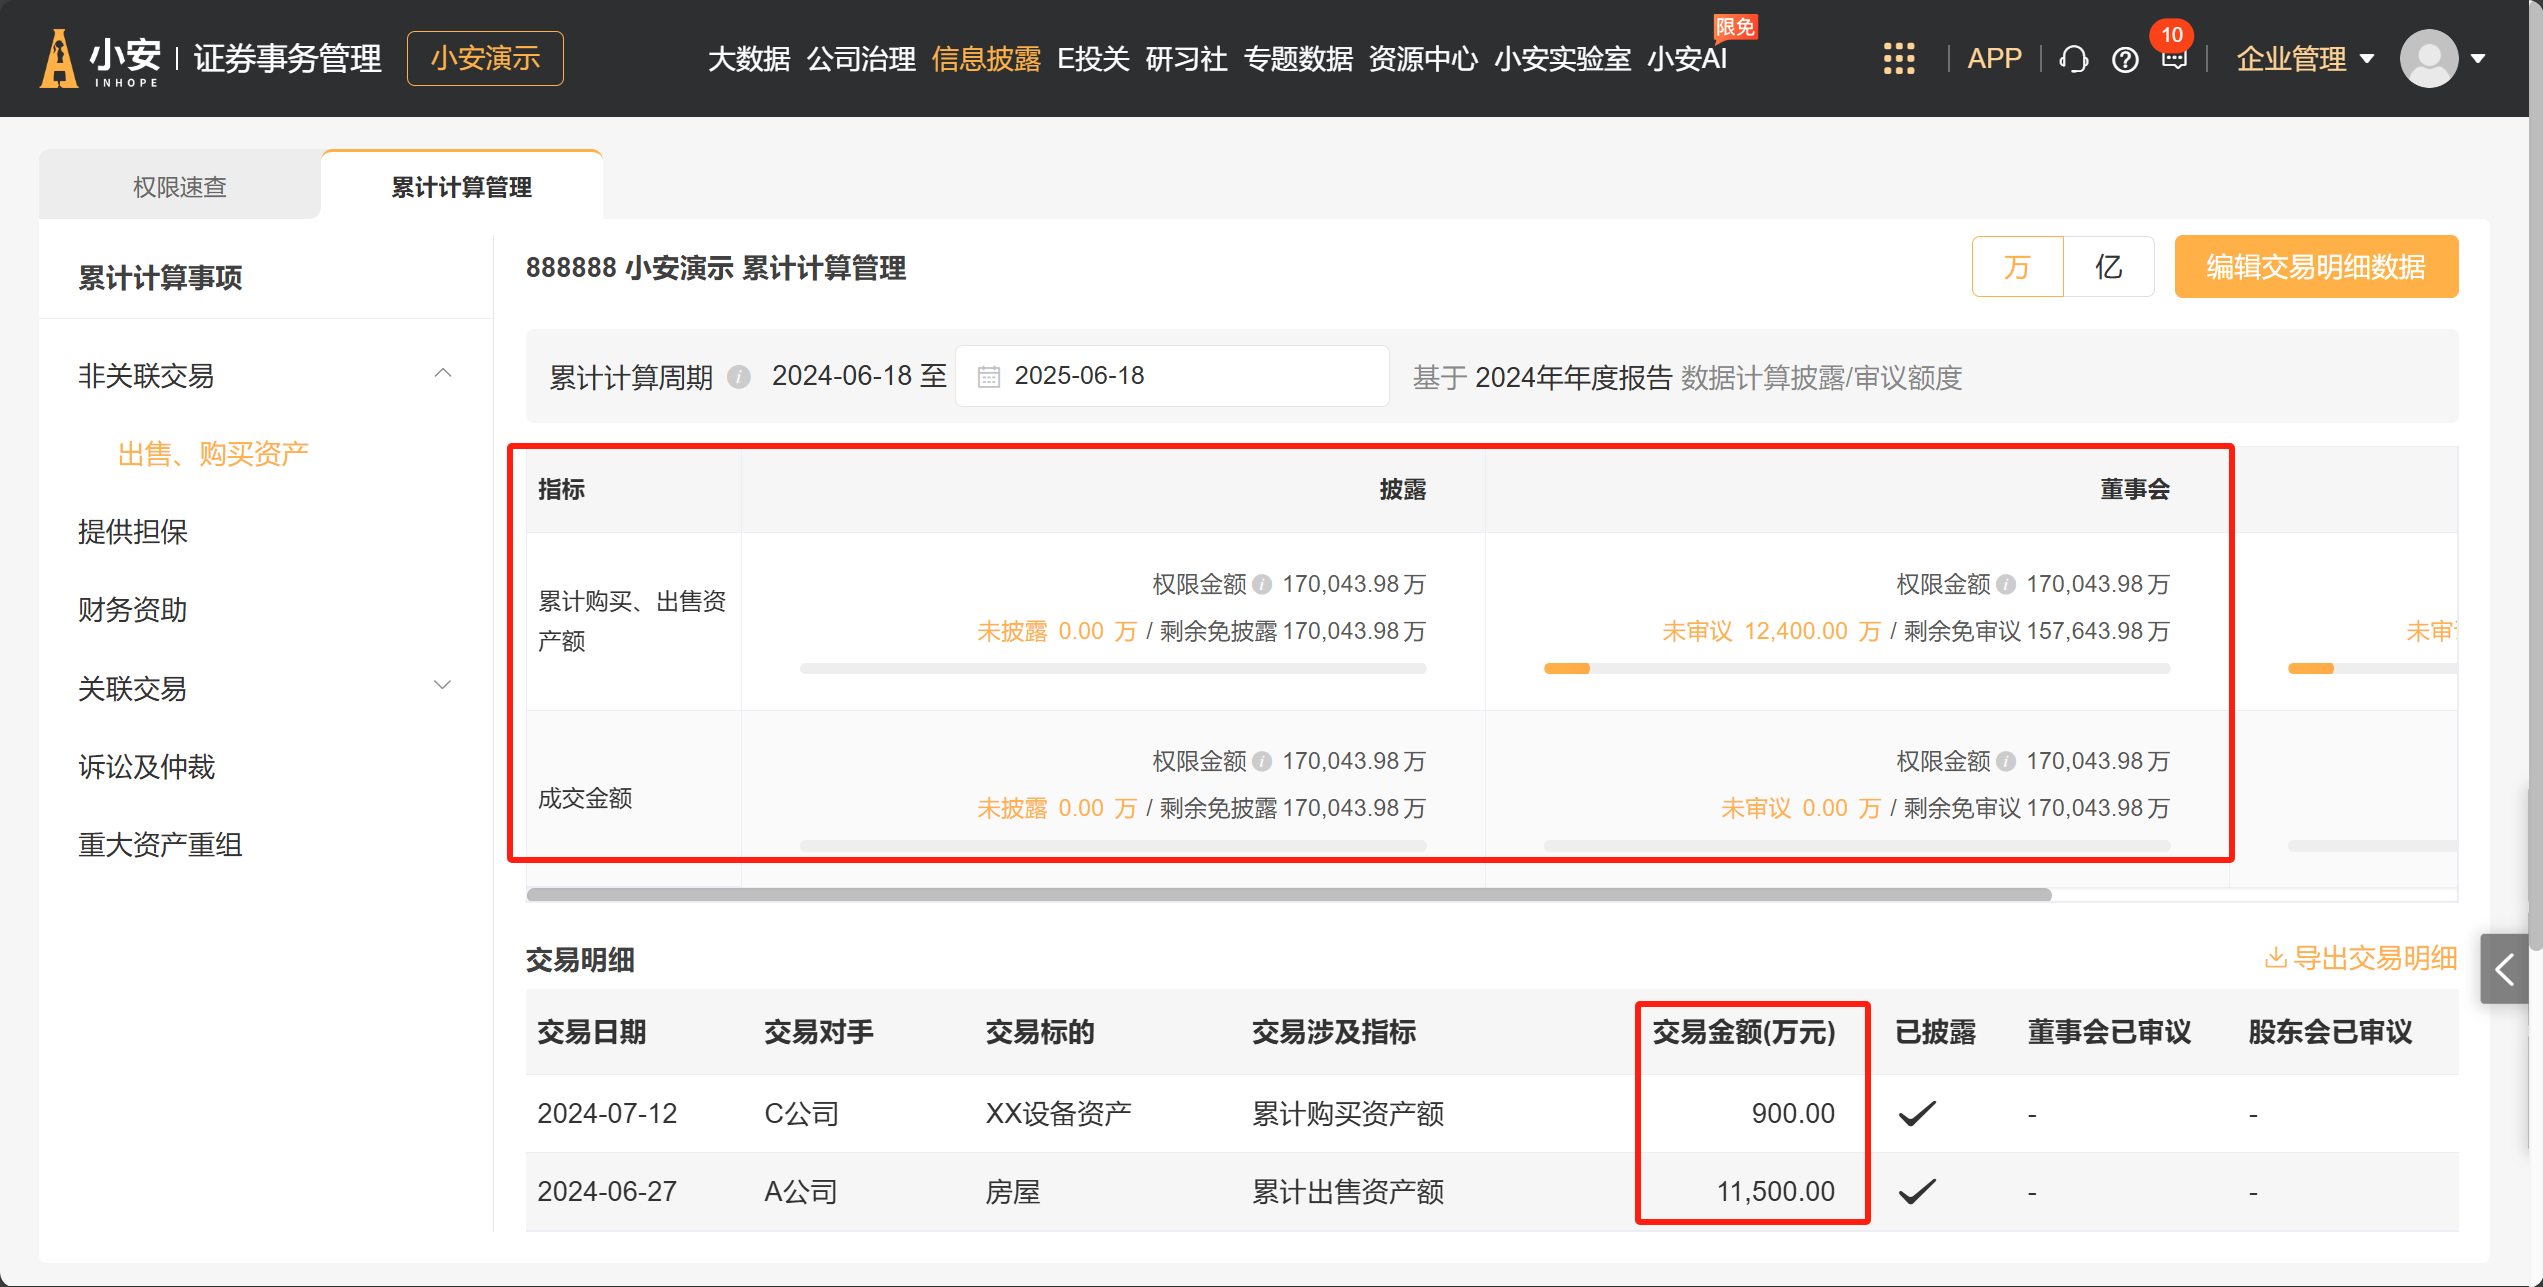This screenshot has width=2543, height=1287.
Task: Open the messages icon with 10 badge
Action: pos(2173,59)
